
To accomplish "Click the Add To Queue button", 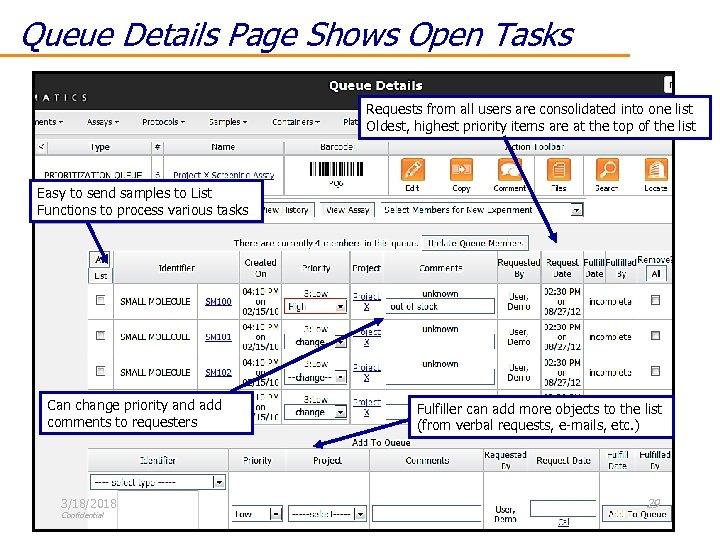I will pos(636,514).
